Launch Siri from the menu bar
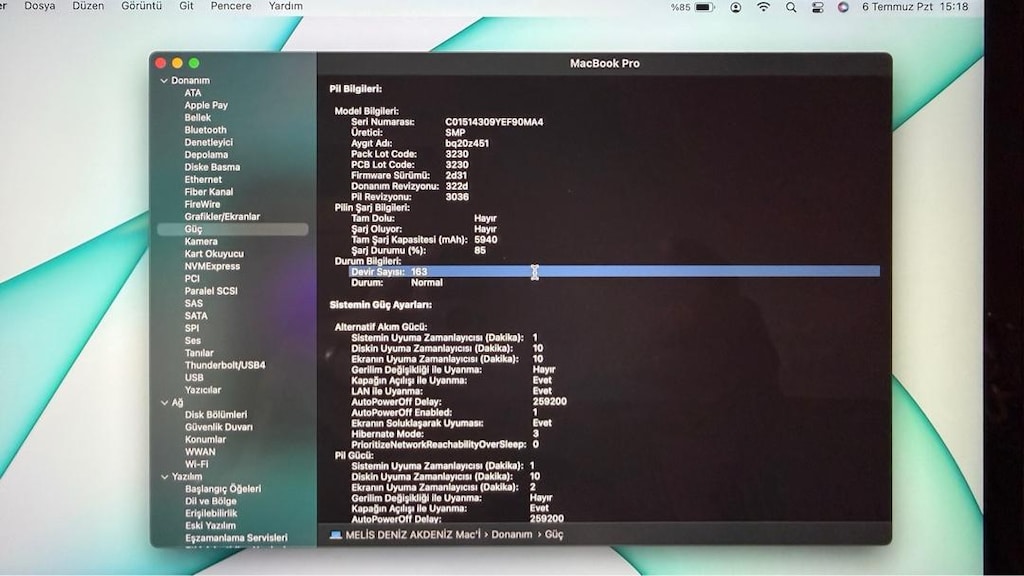This screenshot has height=576, width=1024. click(x=843, y=7)
